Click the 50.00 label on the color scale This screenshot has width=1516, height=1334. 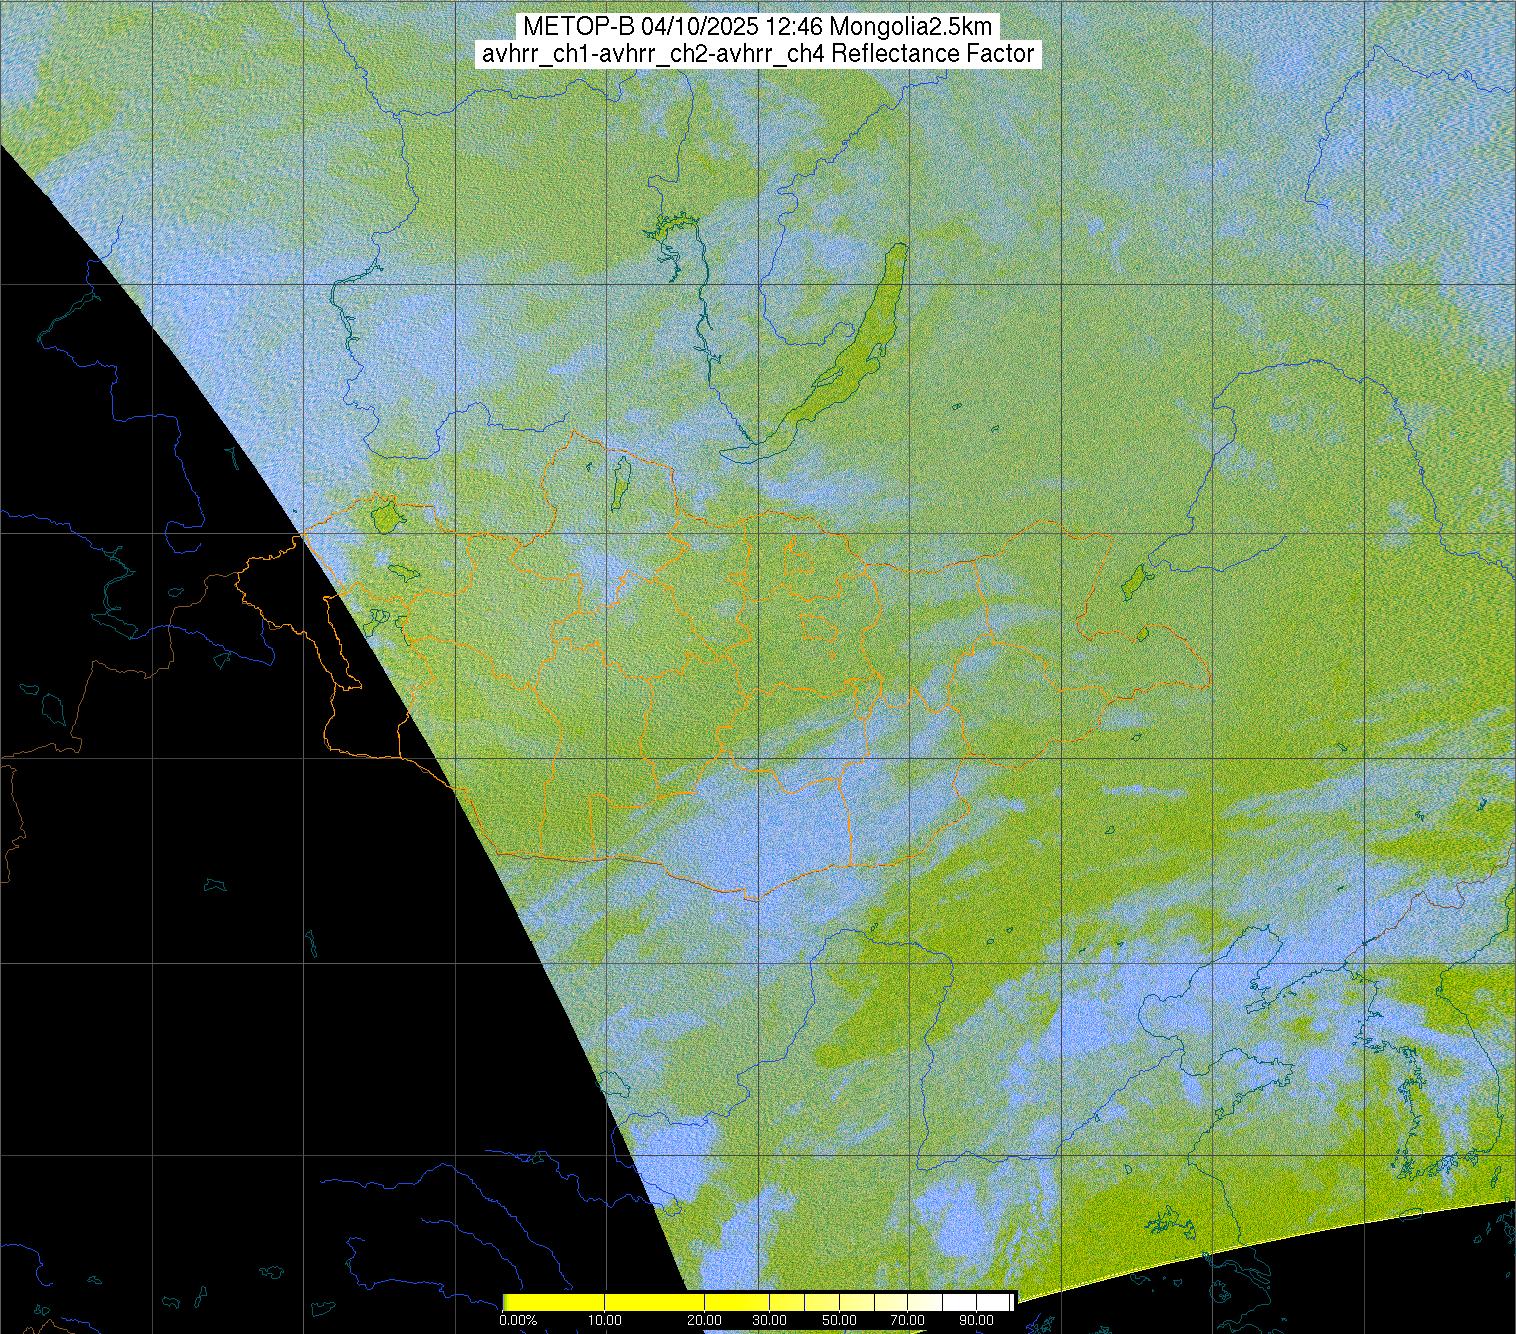pyautogui.click(x=841, y=1321)
